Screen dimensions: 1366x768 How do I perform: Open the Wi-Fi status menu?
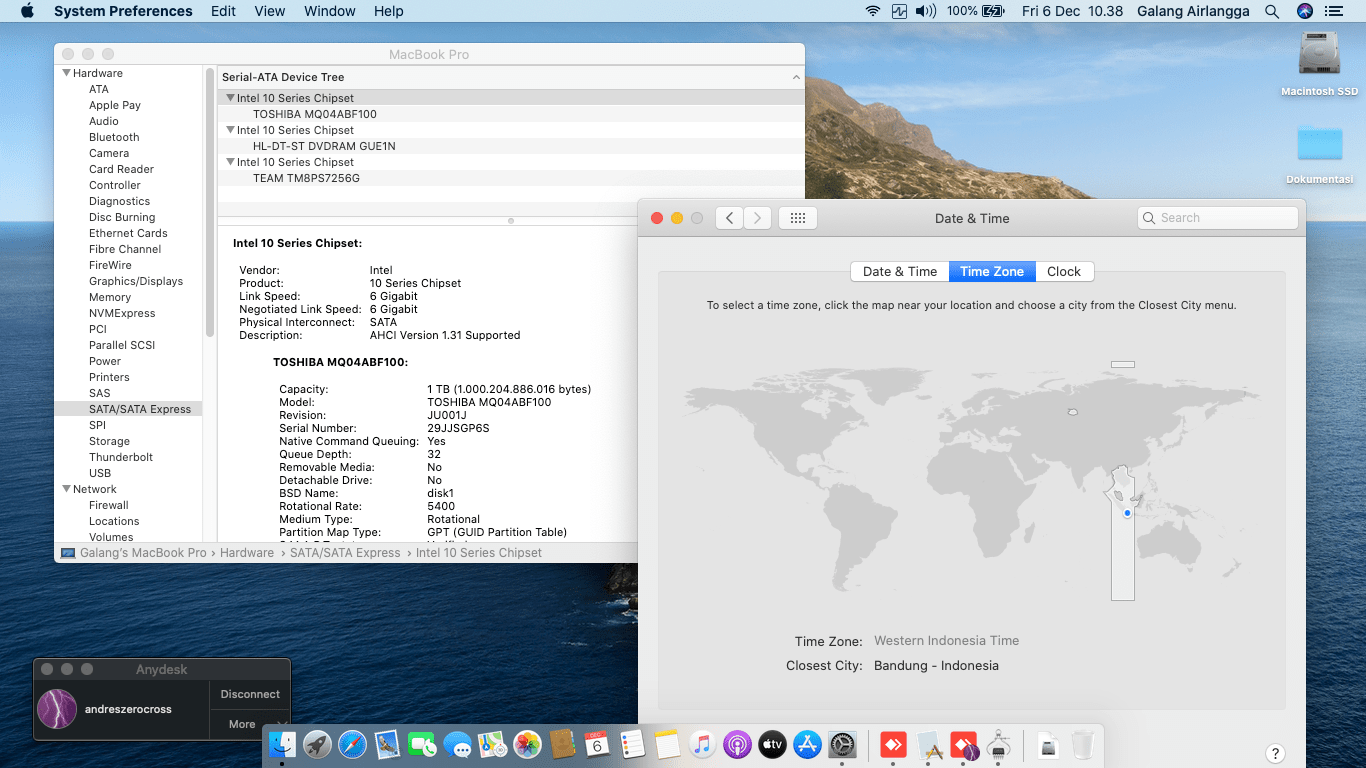coord(873,11)
